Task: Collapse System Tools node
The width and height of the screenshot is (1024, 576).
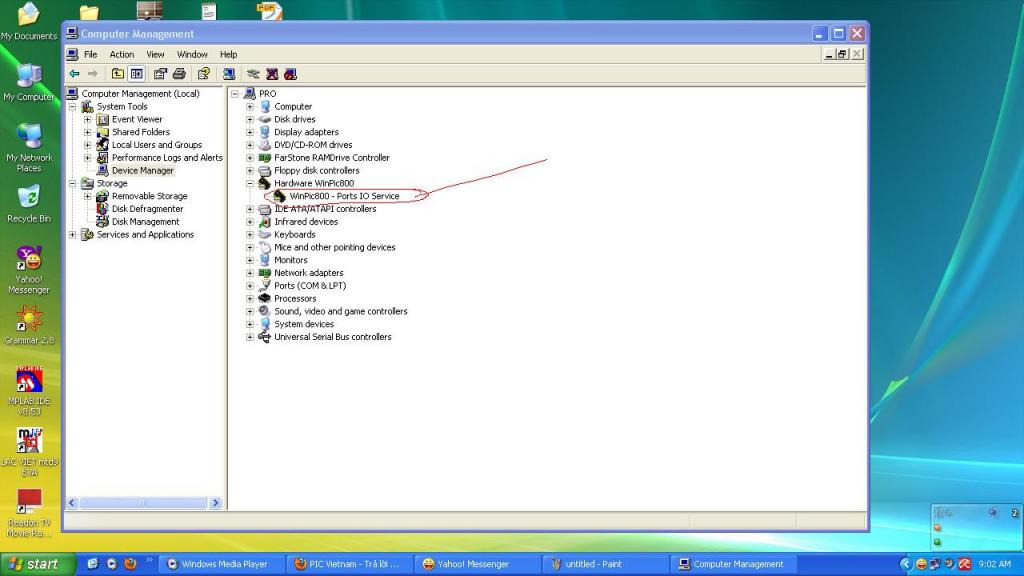Action: click(x=72, y=106)
